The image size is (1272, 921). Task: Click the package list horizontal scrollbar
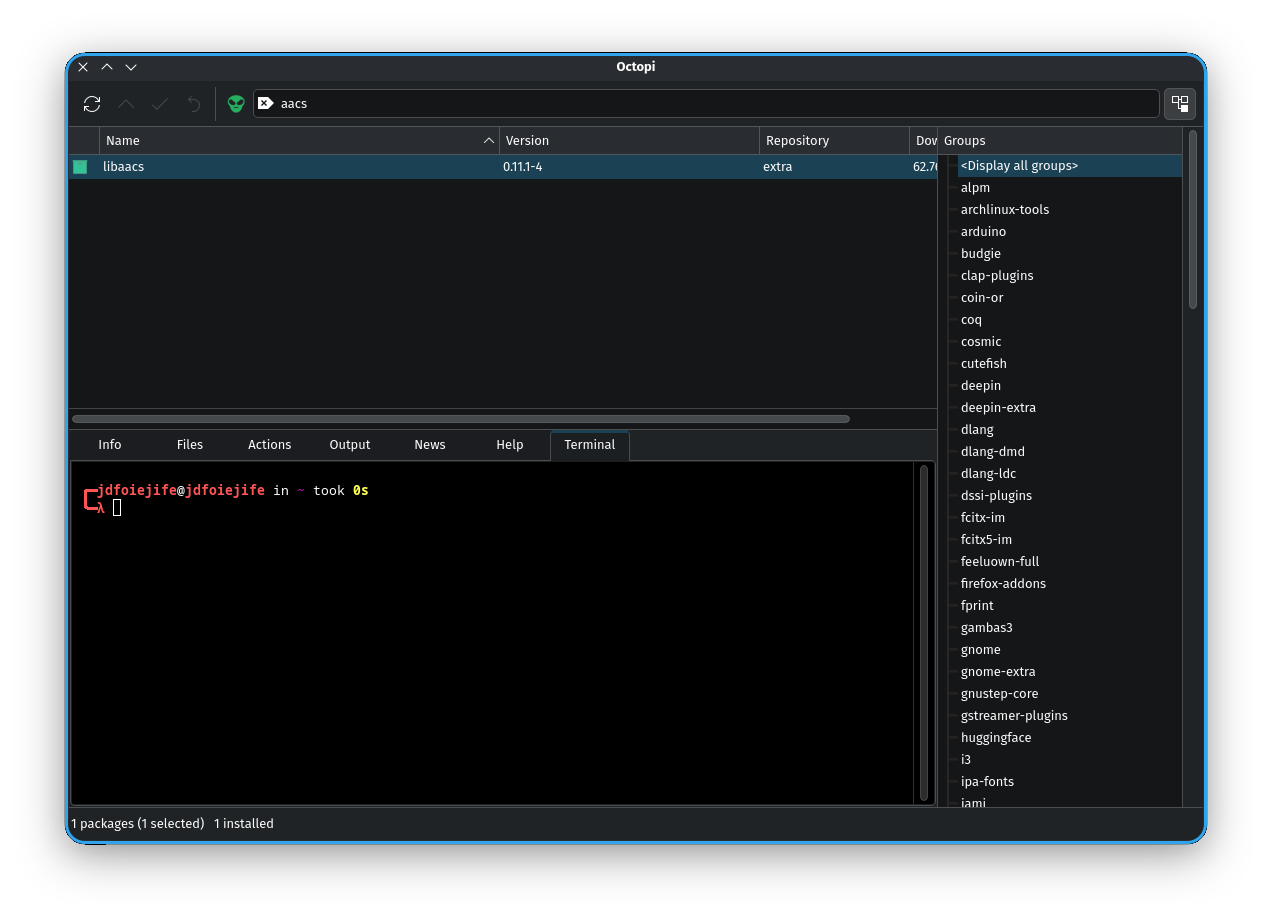pyautogui.click(x=460, y=419)
